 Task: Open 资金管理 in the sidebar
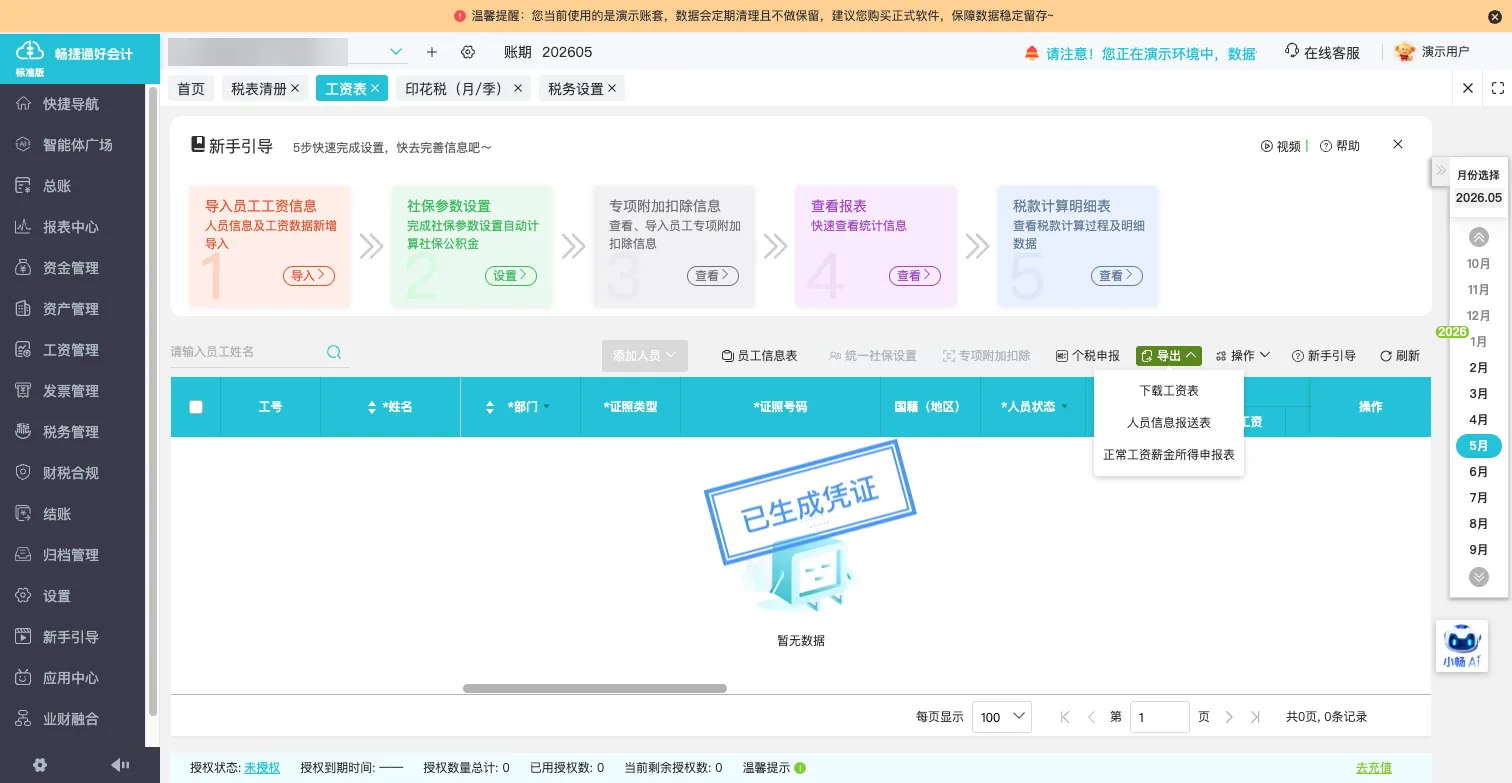coord(70,268)
